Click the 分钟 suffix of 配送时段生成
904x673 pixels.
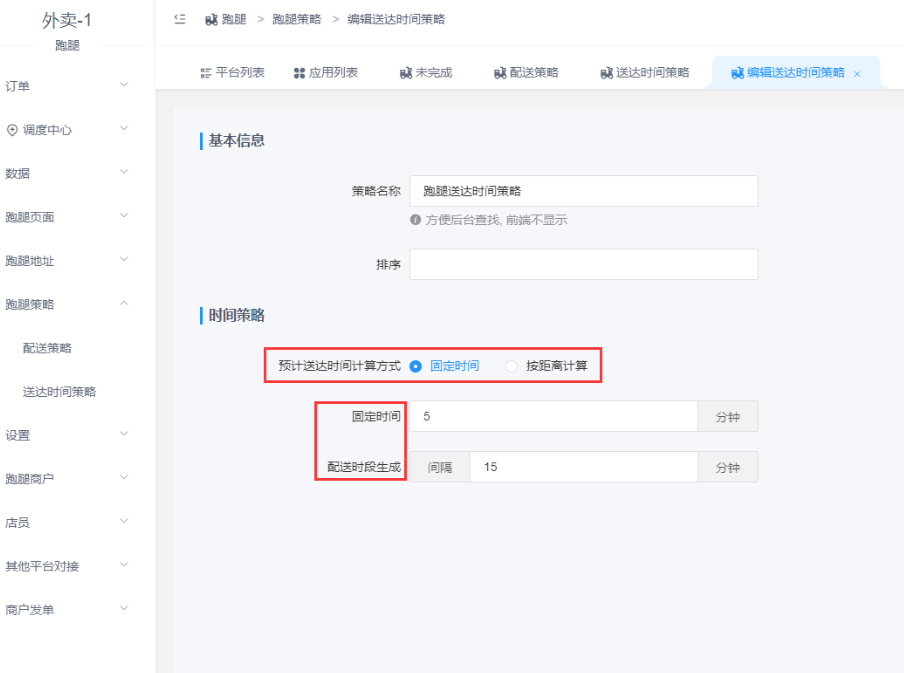(728, 467)
